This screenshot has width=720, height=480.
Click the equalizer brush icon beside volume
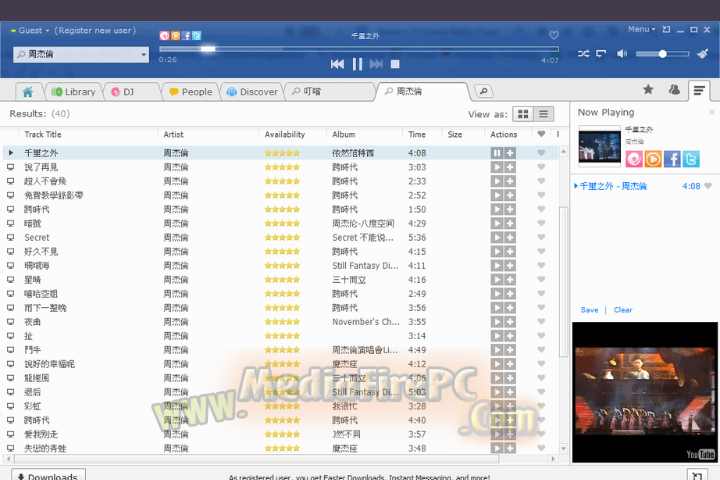pos(703,54)
